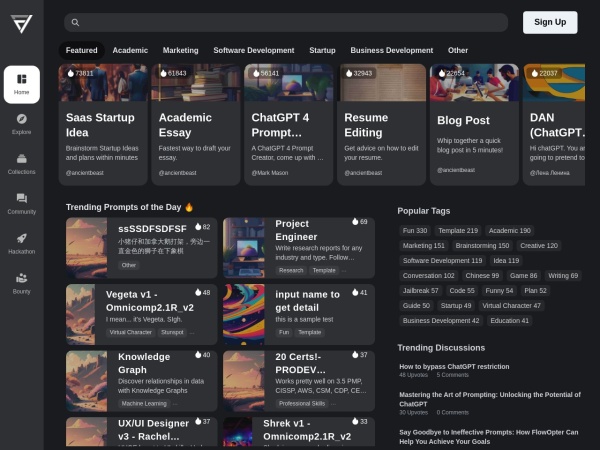Select the Software Development tab
Viewport: 600px width, 450px height.
(254, 50)
